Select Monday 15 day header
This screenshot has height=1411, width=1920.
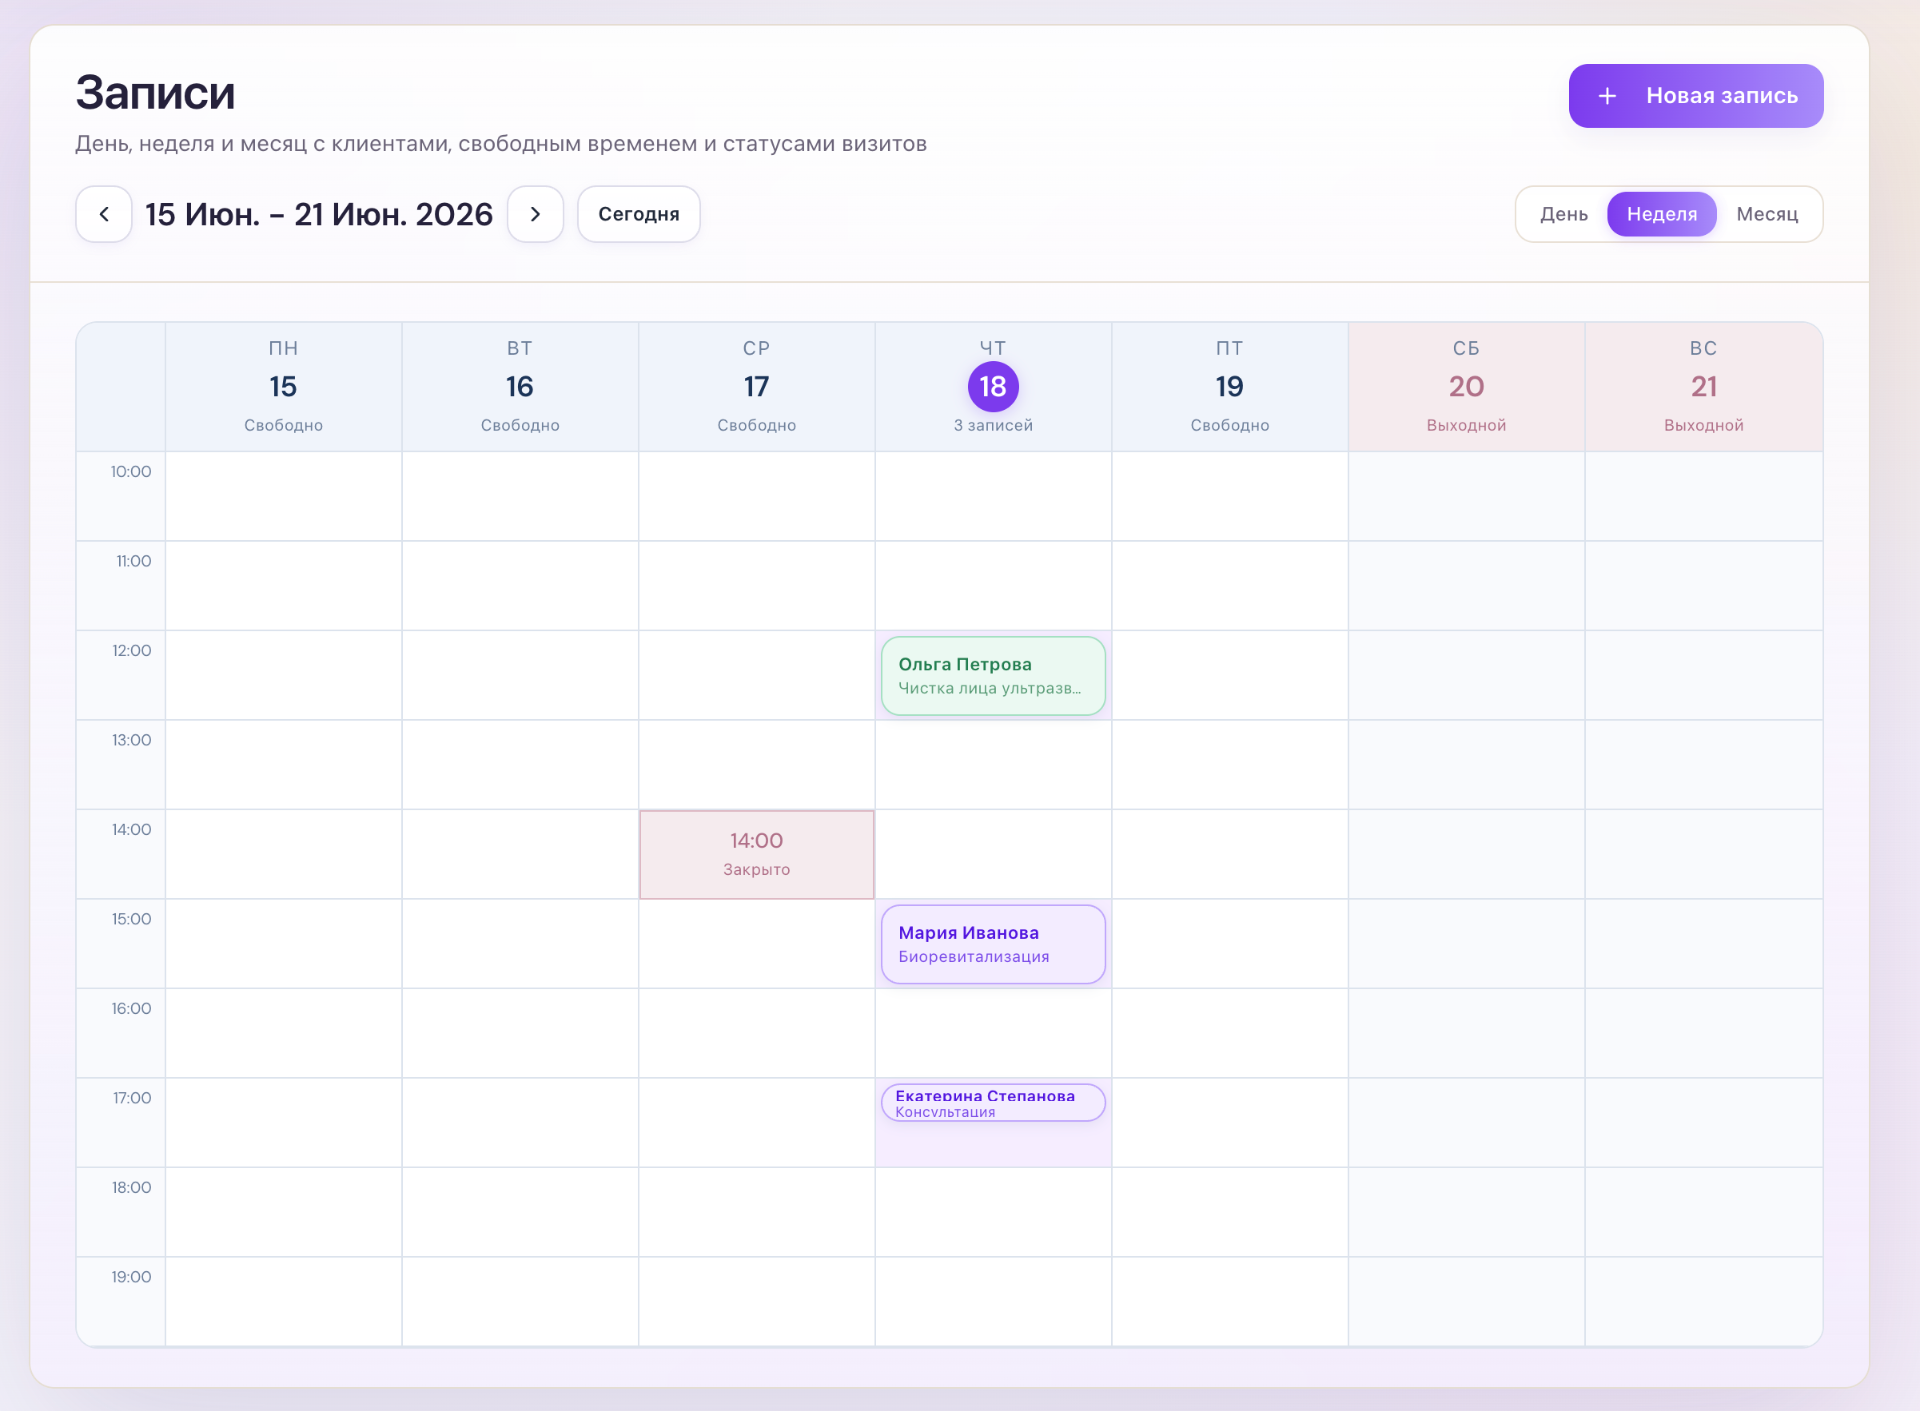[283, 387]
